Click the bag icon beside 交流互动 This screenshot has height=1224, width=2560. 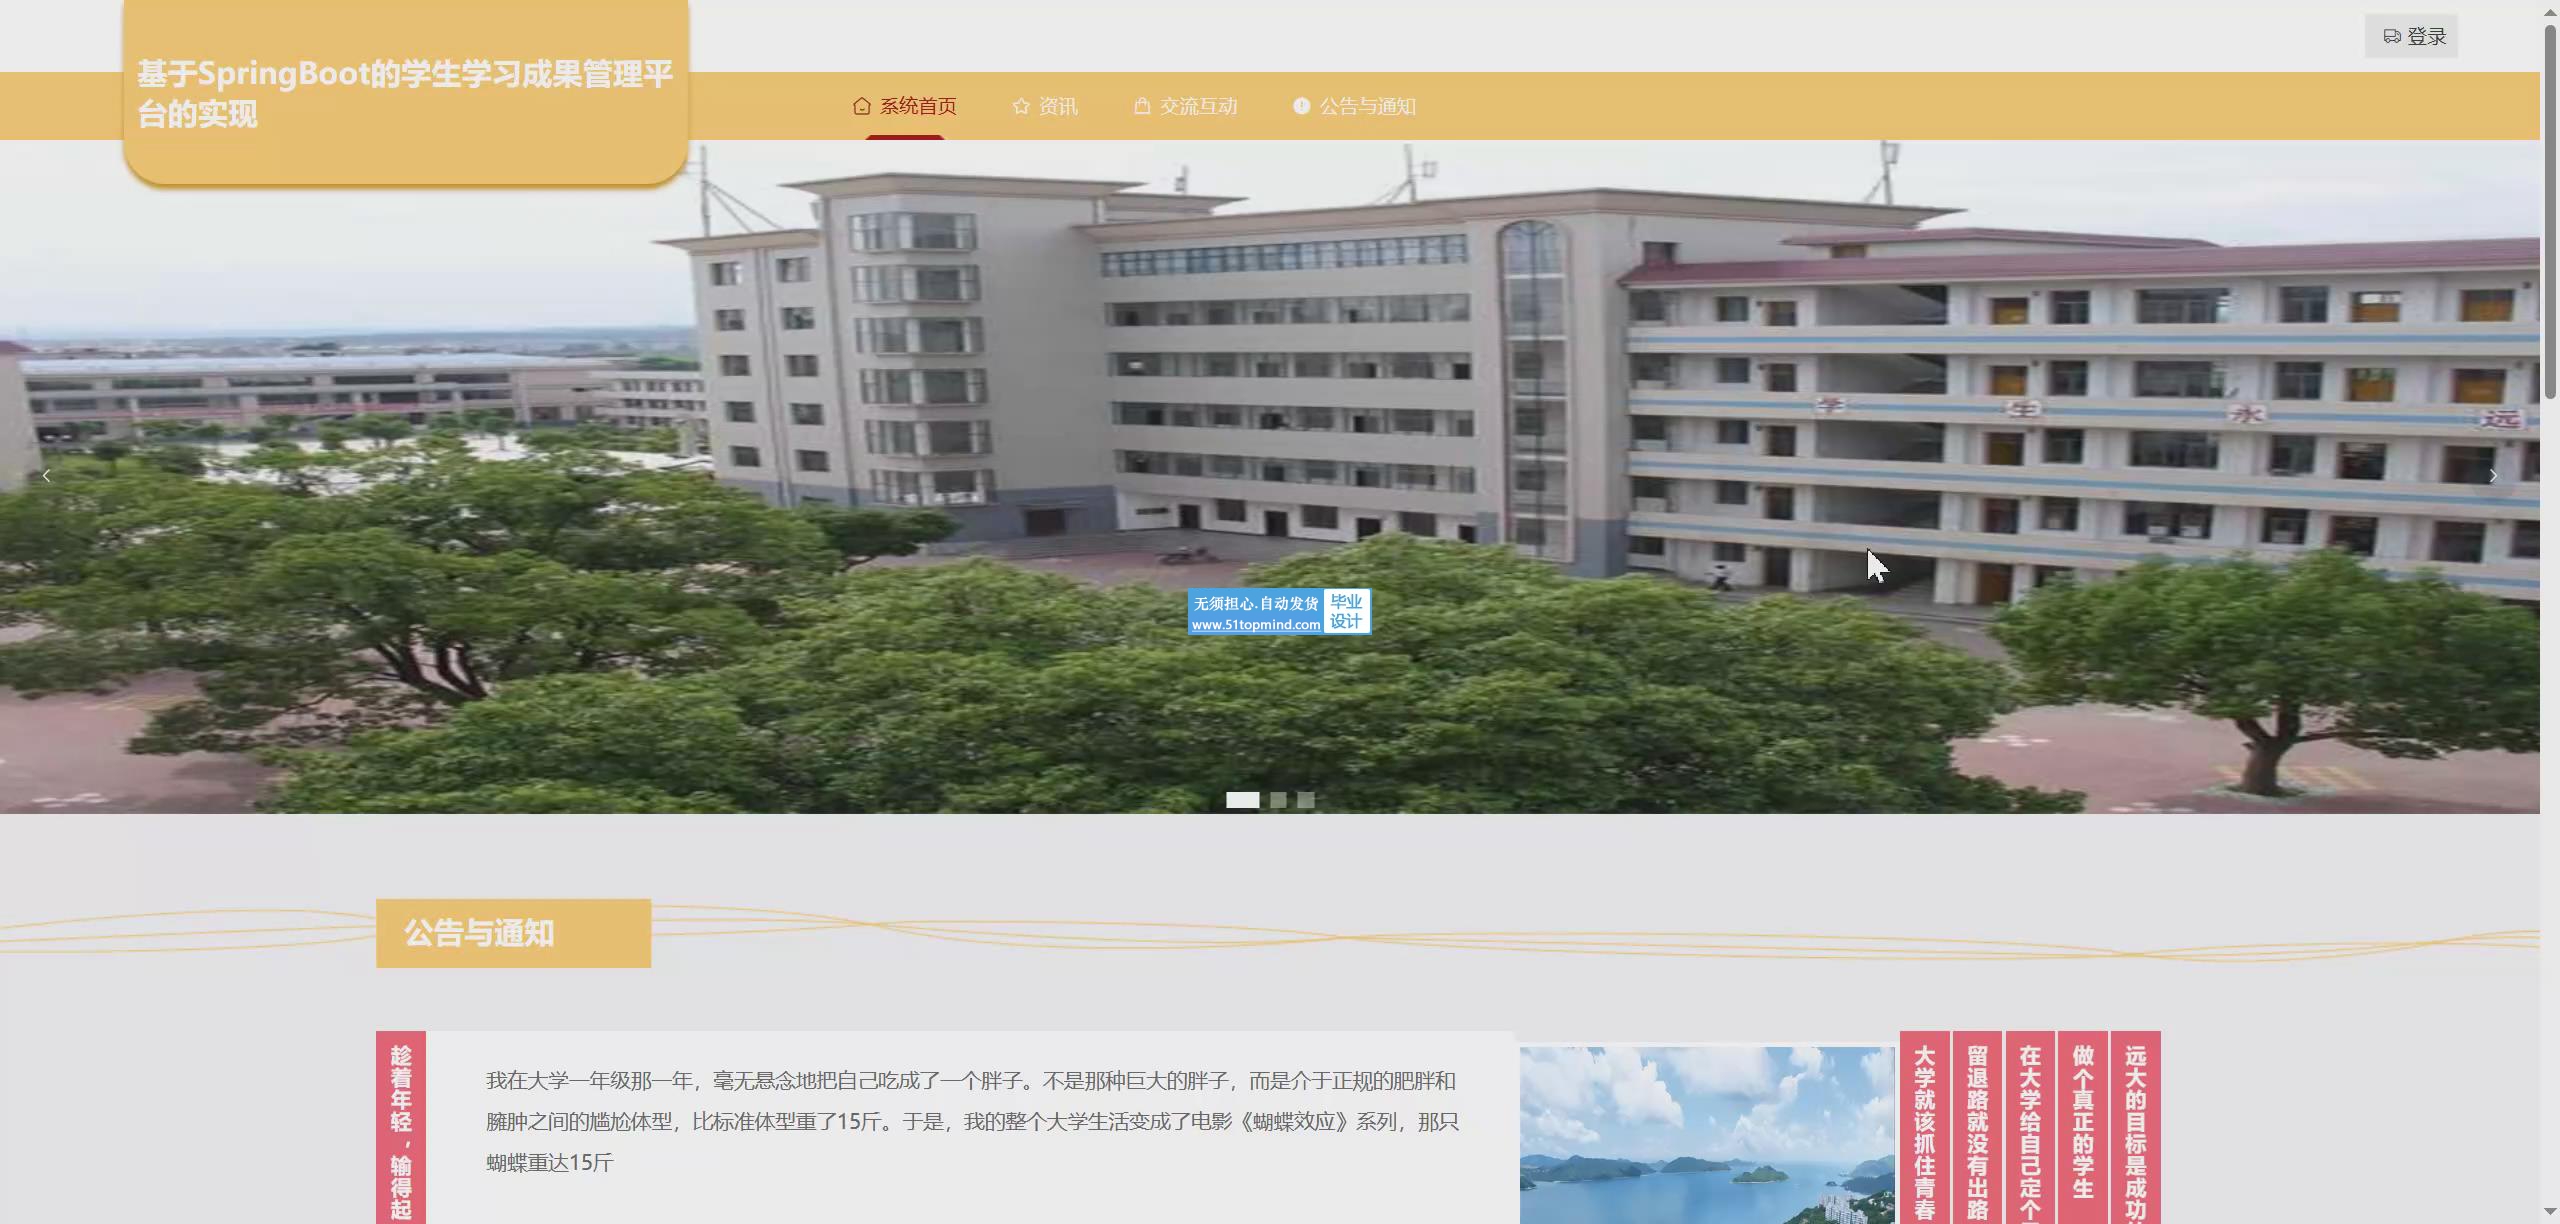1142,106
